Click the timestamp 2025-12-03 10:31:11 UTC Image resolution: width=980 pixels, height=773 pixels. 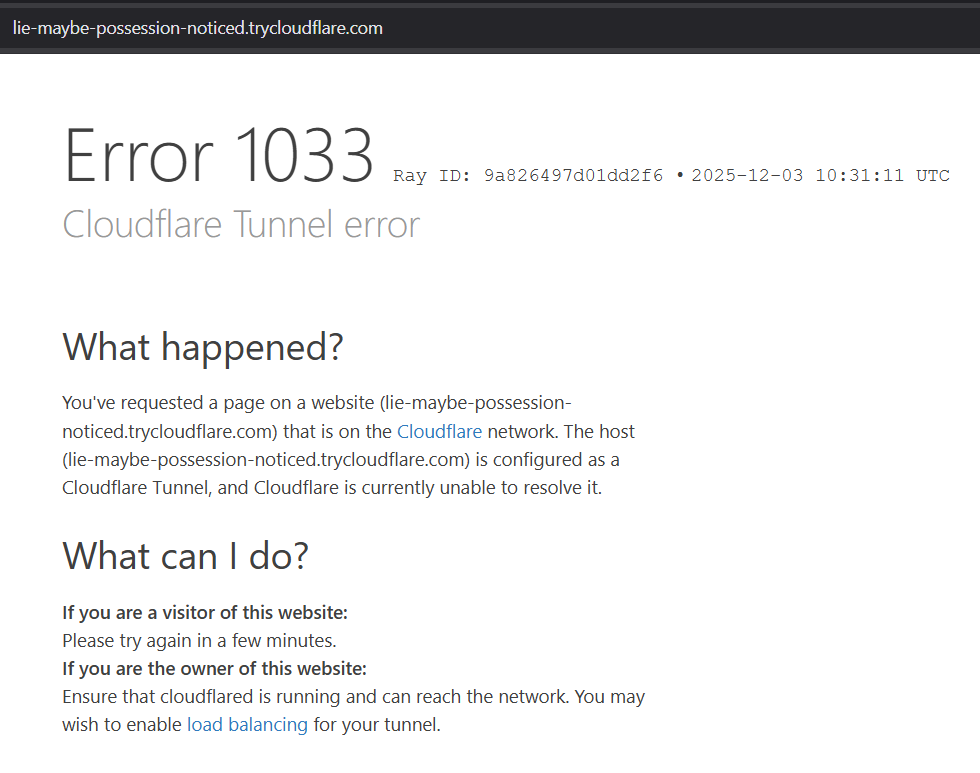821,175
